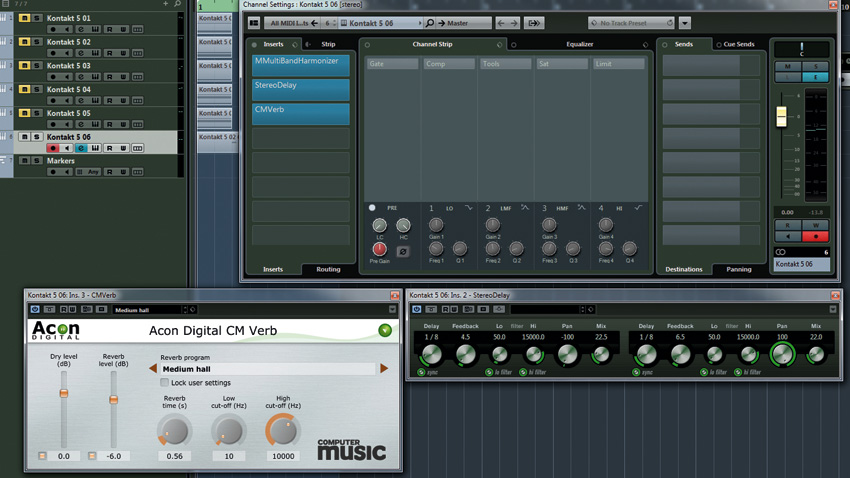Open the Markers track Any dropdown

[89, 172]
